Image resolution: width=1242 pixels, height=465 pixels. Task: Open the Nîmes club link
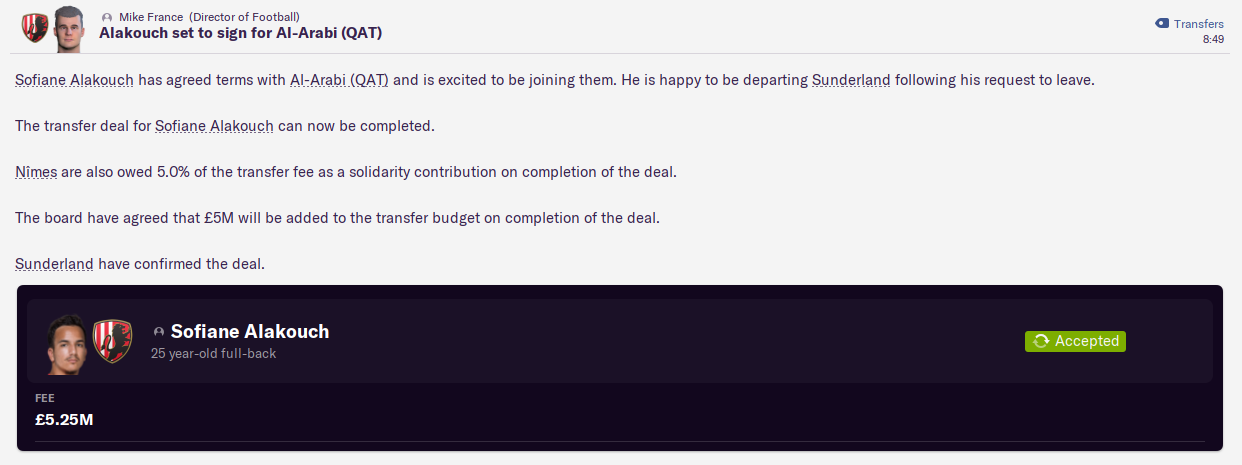click(x=36, y=172)
